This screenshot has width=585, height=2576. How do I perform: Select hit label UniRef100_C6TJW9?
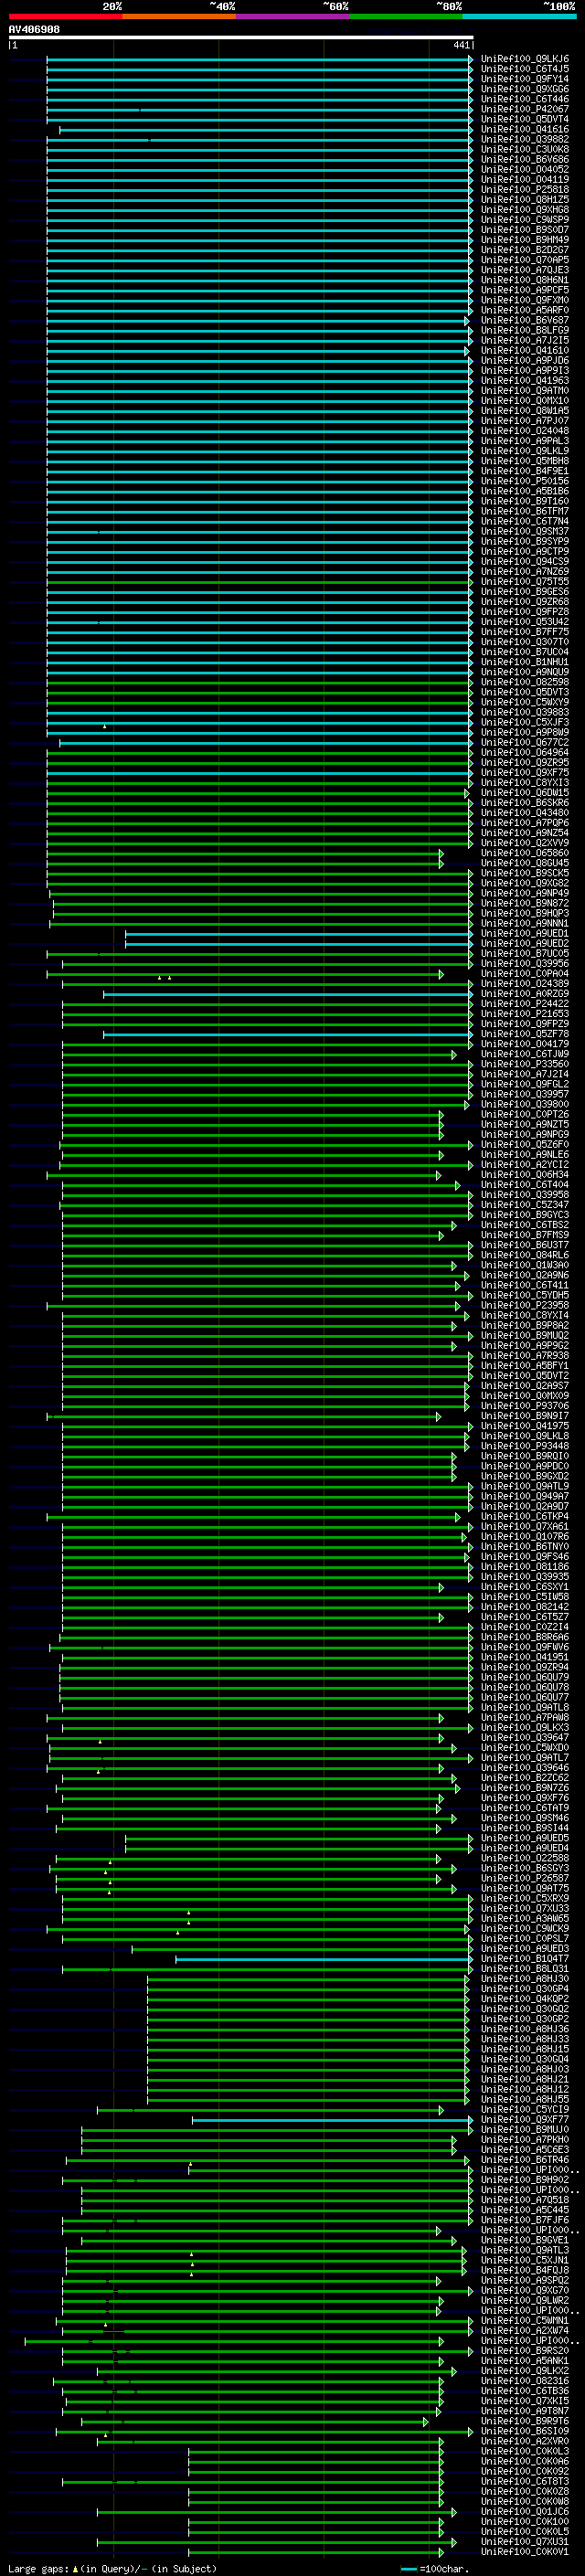pos(525,1054)
